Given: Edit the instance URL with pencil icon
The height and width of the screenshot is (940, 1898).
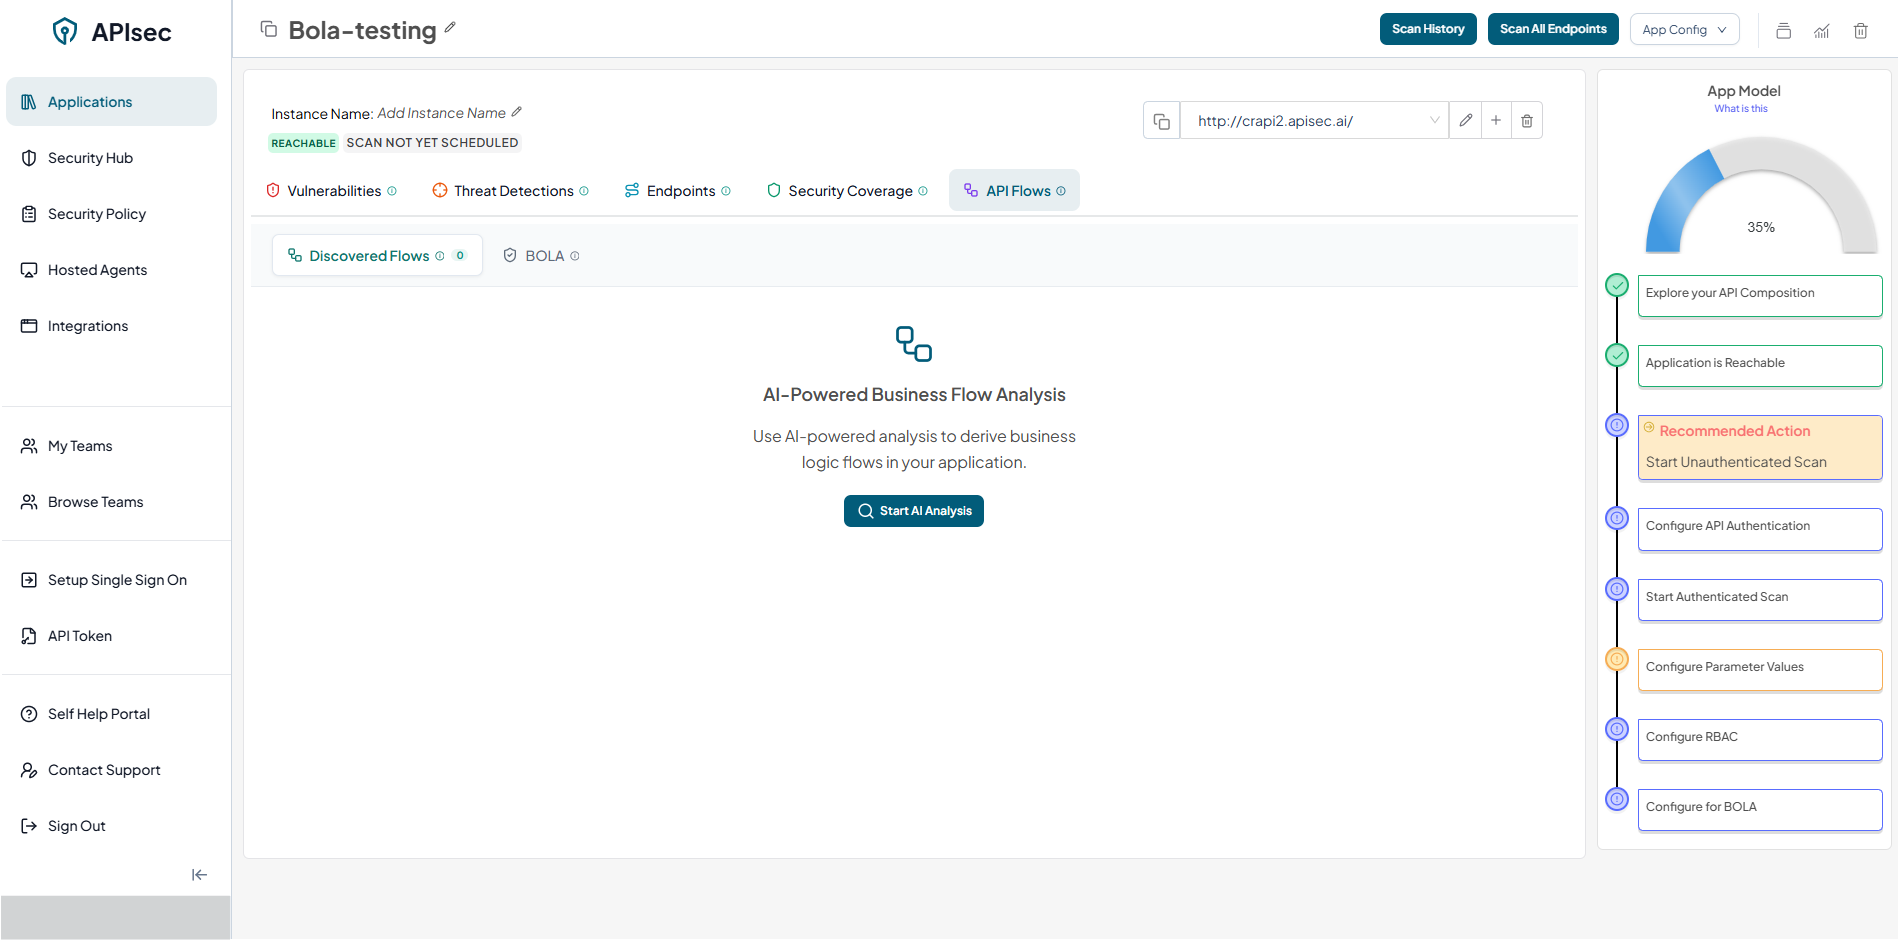Looking at the screenshot, I should tap(1465, 121).
